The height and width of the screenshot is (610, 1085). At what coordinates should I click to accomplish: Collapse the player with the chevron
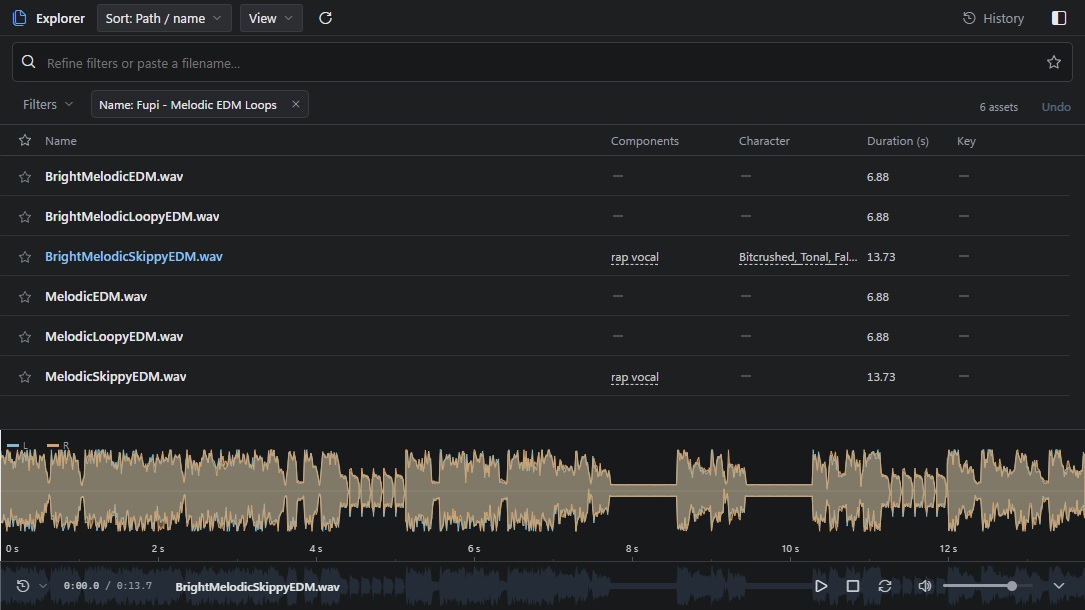coord(1059,586)
